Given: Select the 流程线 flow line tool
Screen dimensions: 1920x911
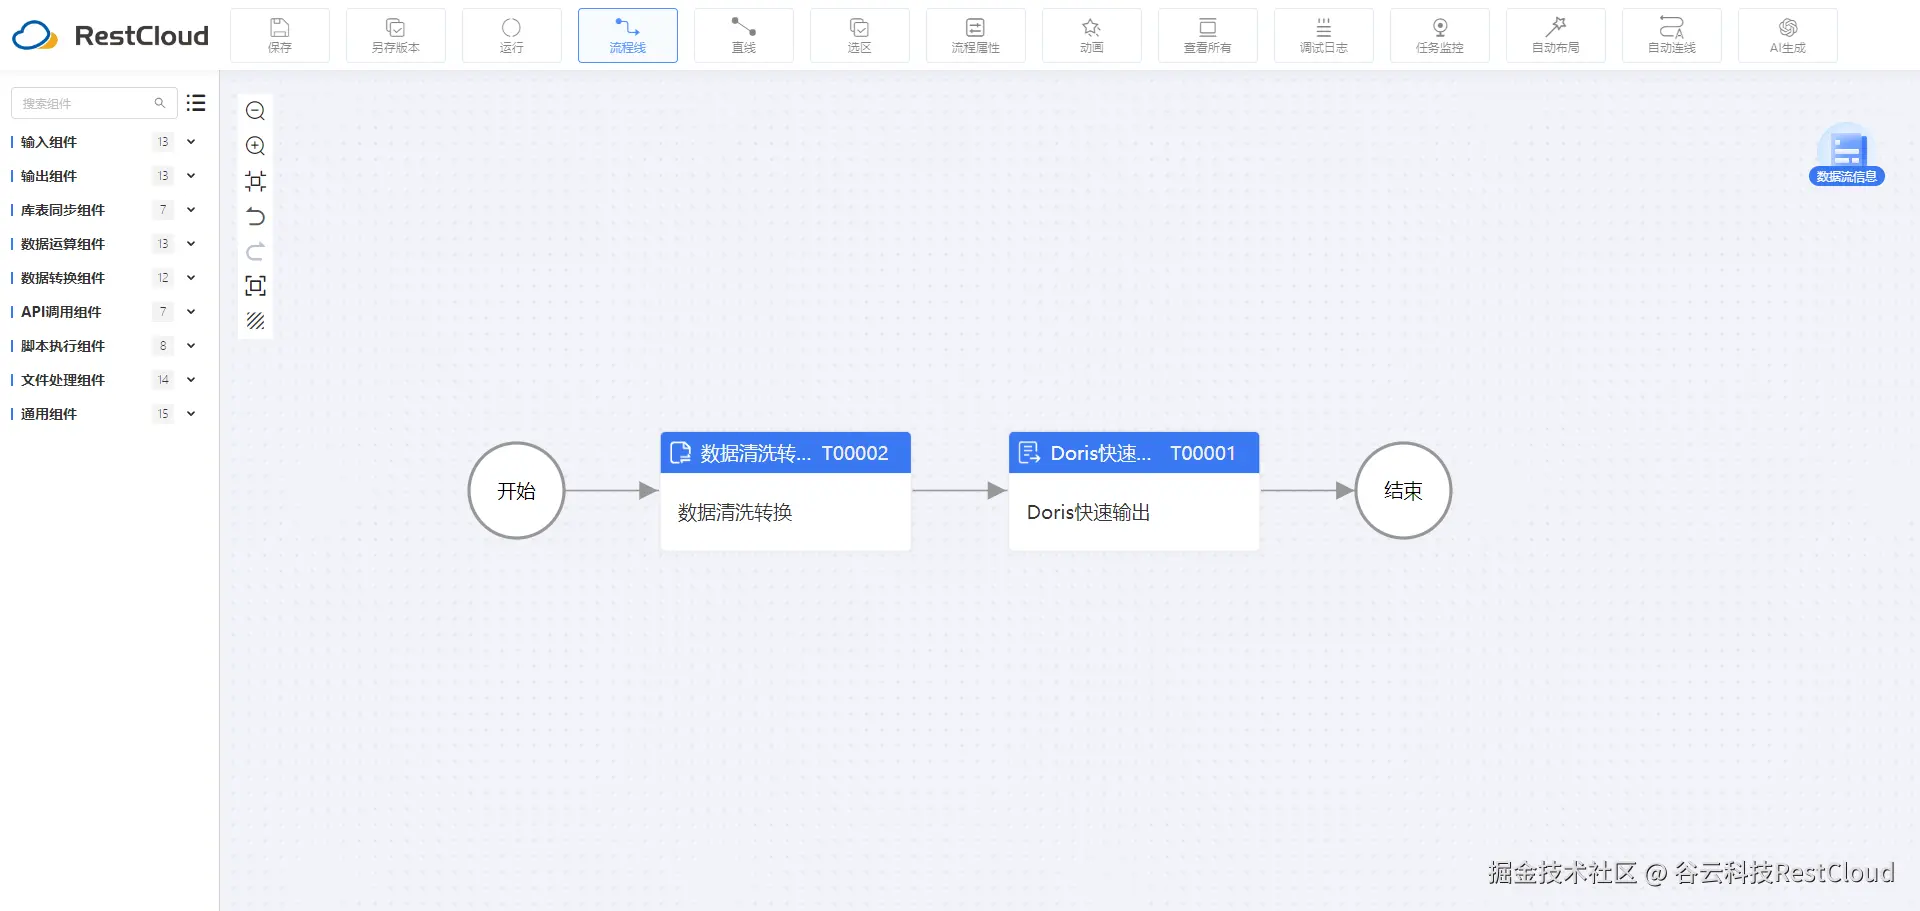Looking at the screenshot, I should pos(628,36).
